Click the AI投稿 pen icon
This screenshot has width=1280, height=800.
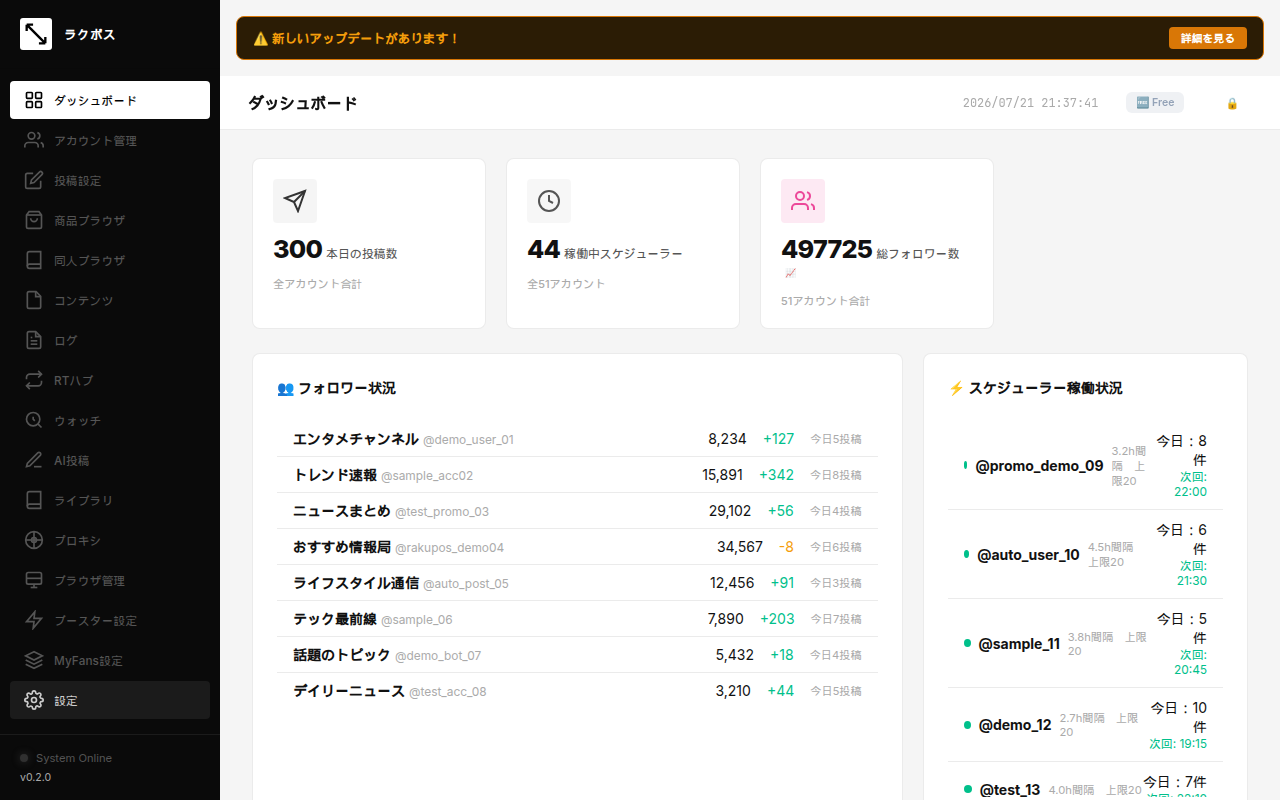[x=34, y=460]
